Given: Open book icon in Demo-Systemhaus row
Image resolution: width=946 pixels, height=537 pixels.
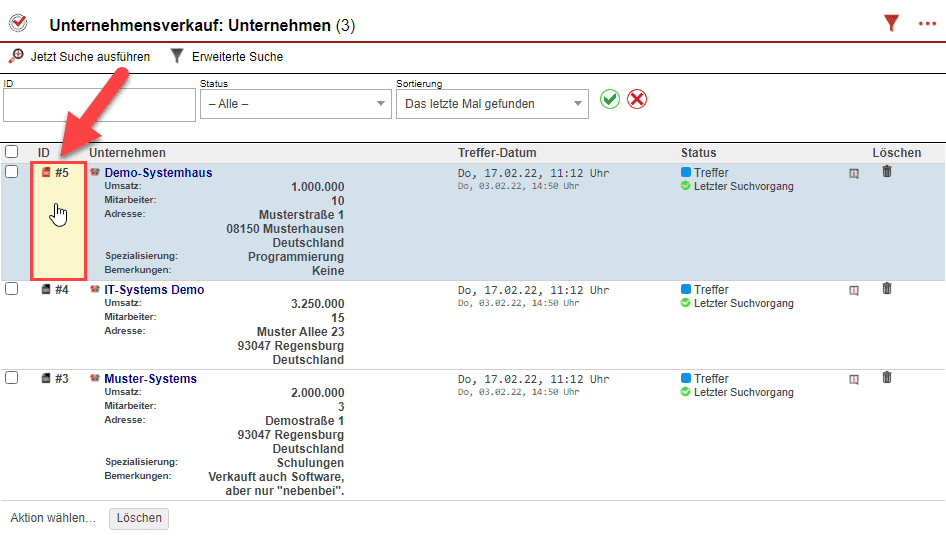Looking at the screenshot, I should point(854,173).
